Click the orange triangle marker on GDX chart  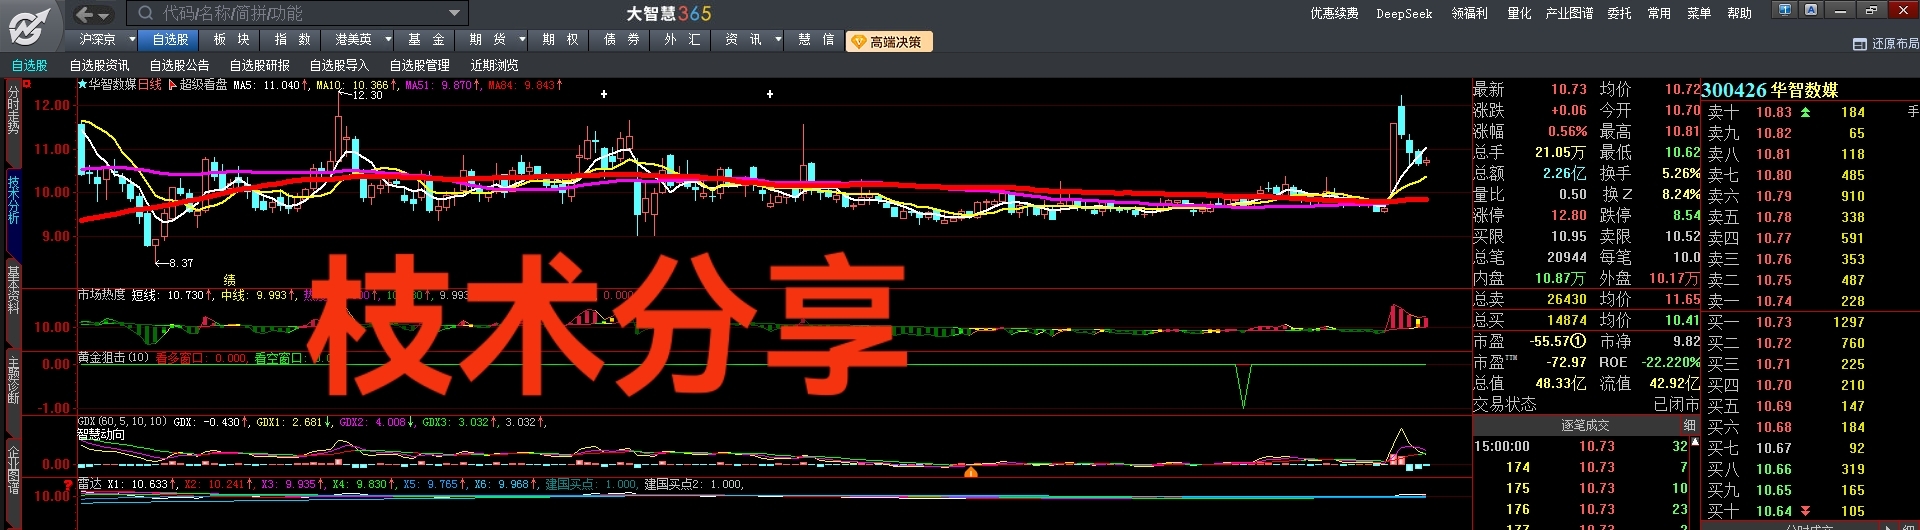970,471
